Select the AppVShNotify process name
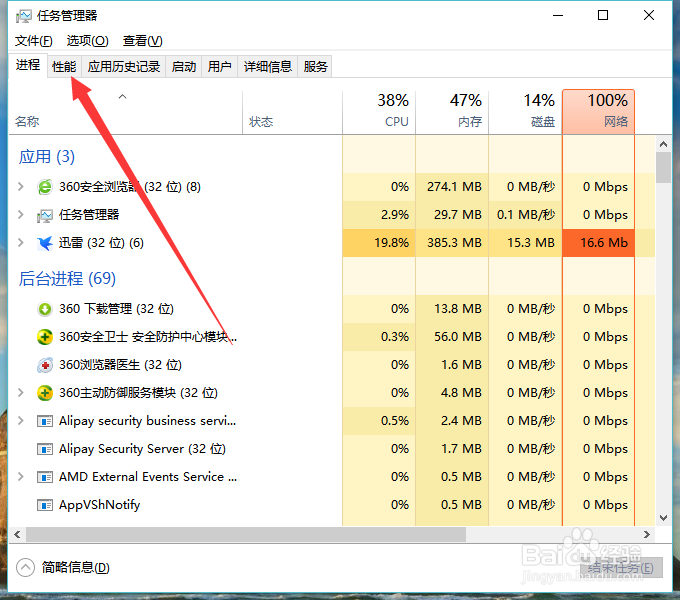Viewport: 680px width, 600px height. 100,505
